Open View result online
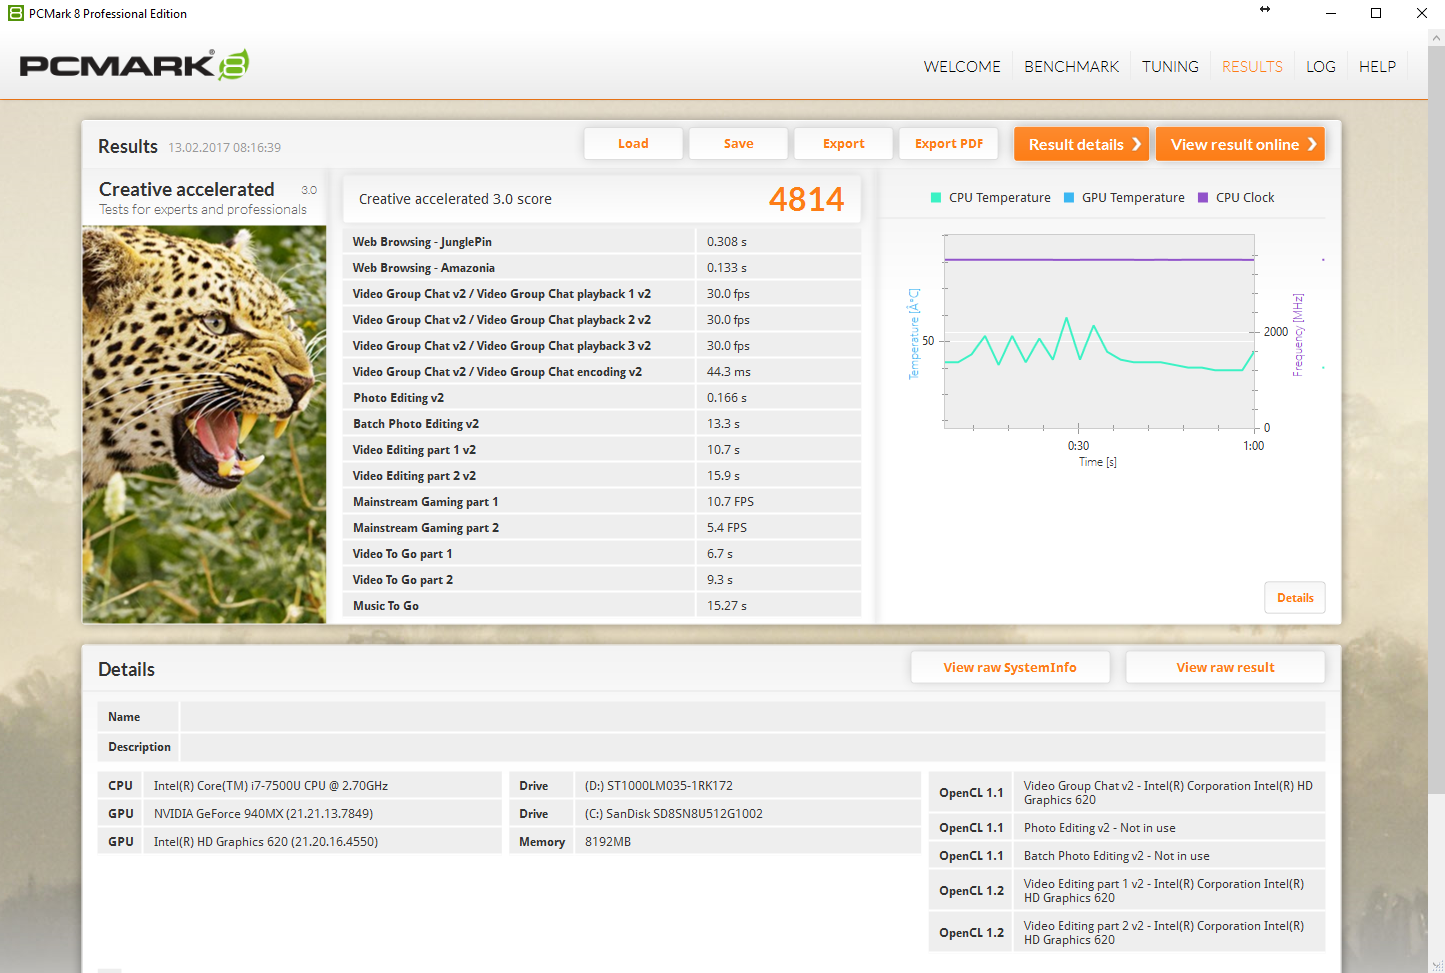This screenshot has height=973, width=1445. tap(1240, 144)
